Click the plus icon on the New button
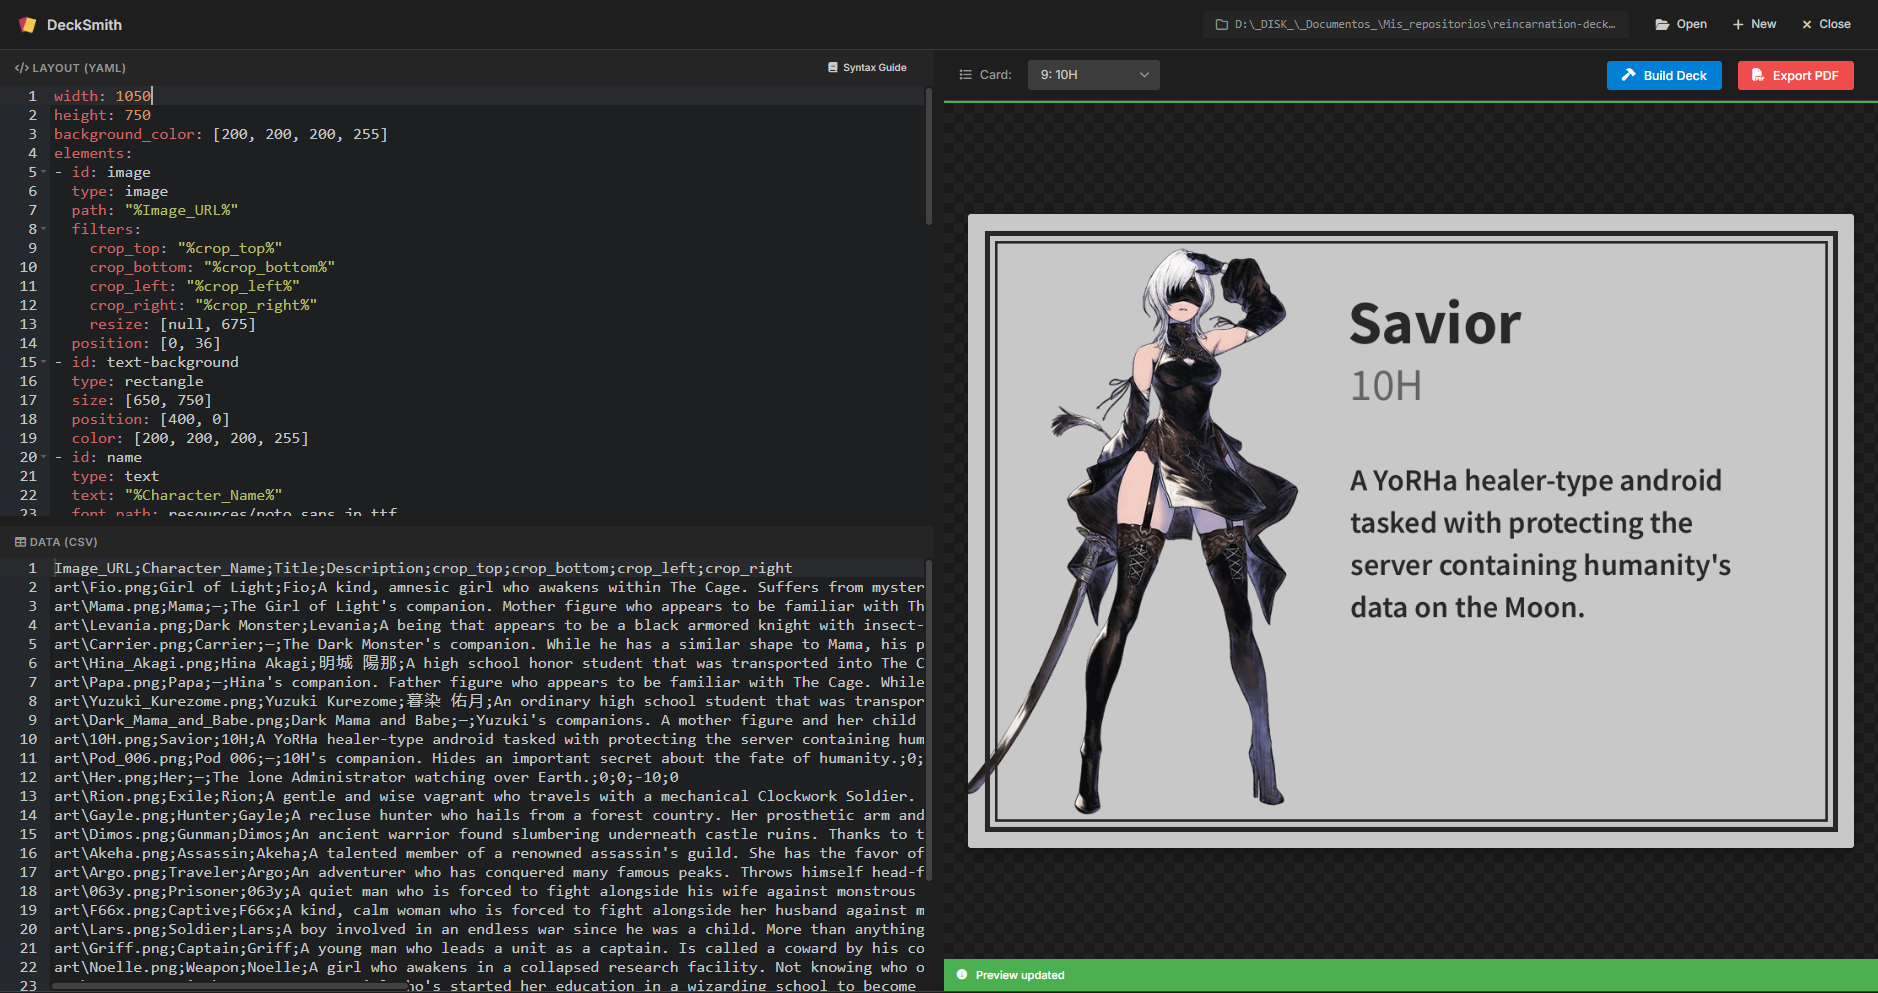 pos(1738,23)
